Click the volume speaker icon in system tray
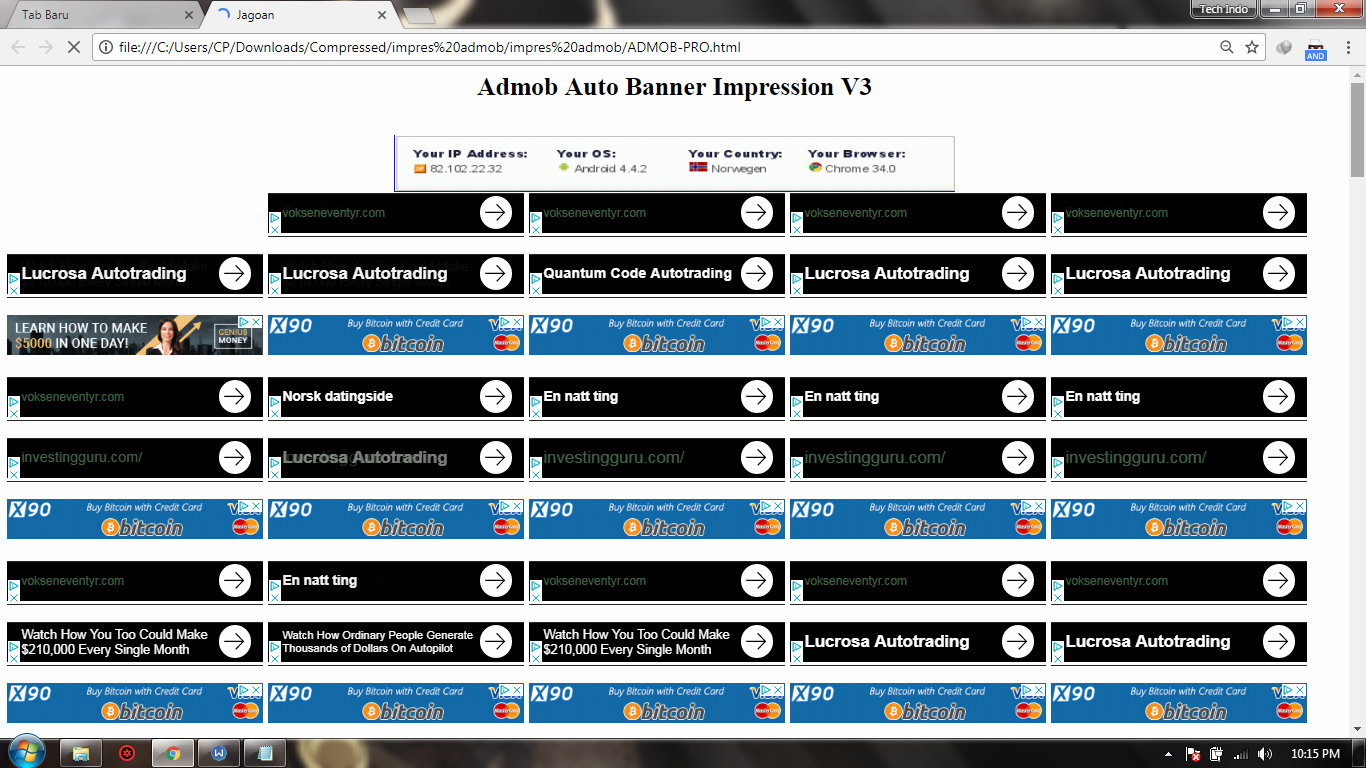The width and height of the screenshot is (1366, 768). tap(1265, 753)
